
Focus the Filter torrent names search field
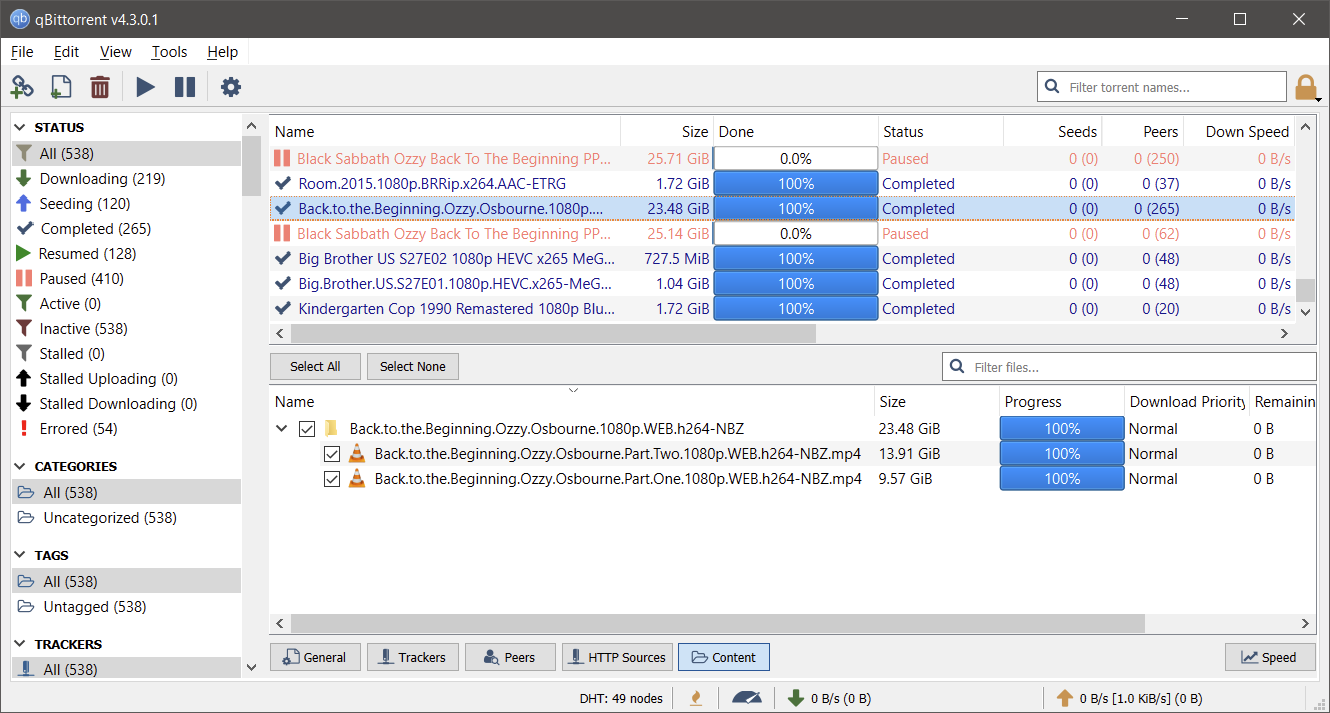click(1162, 87)
